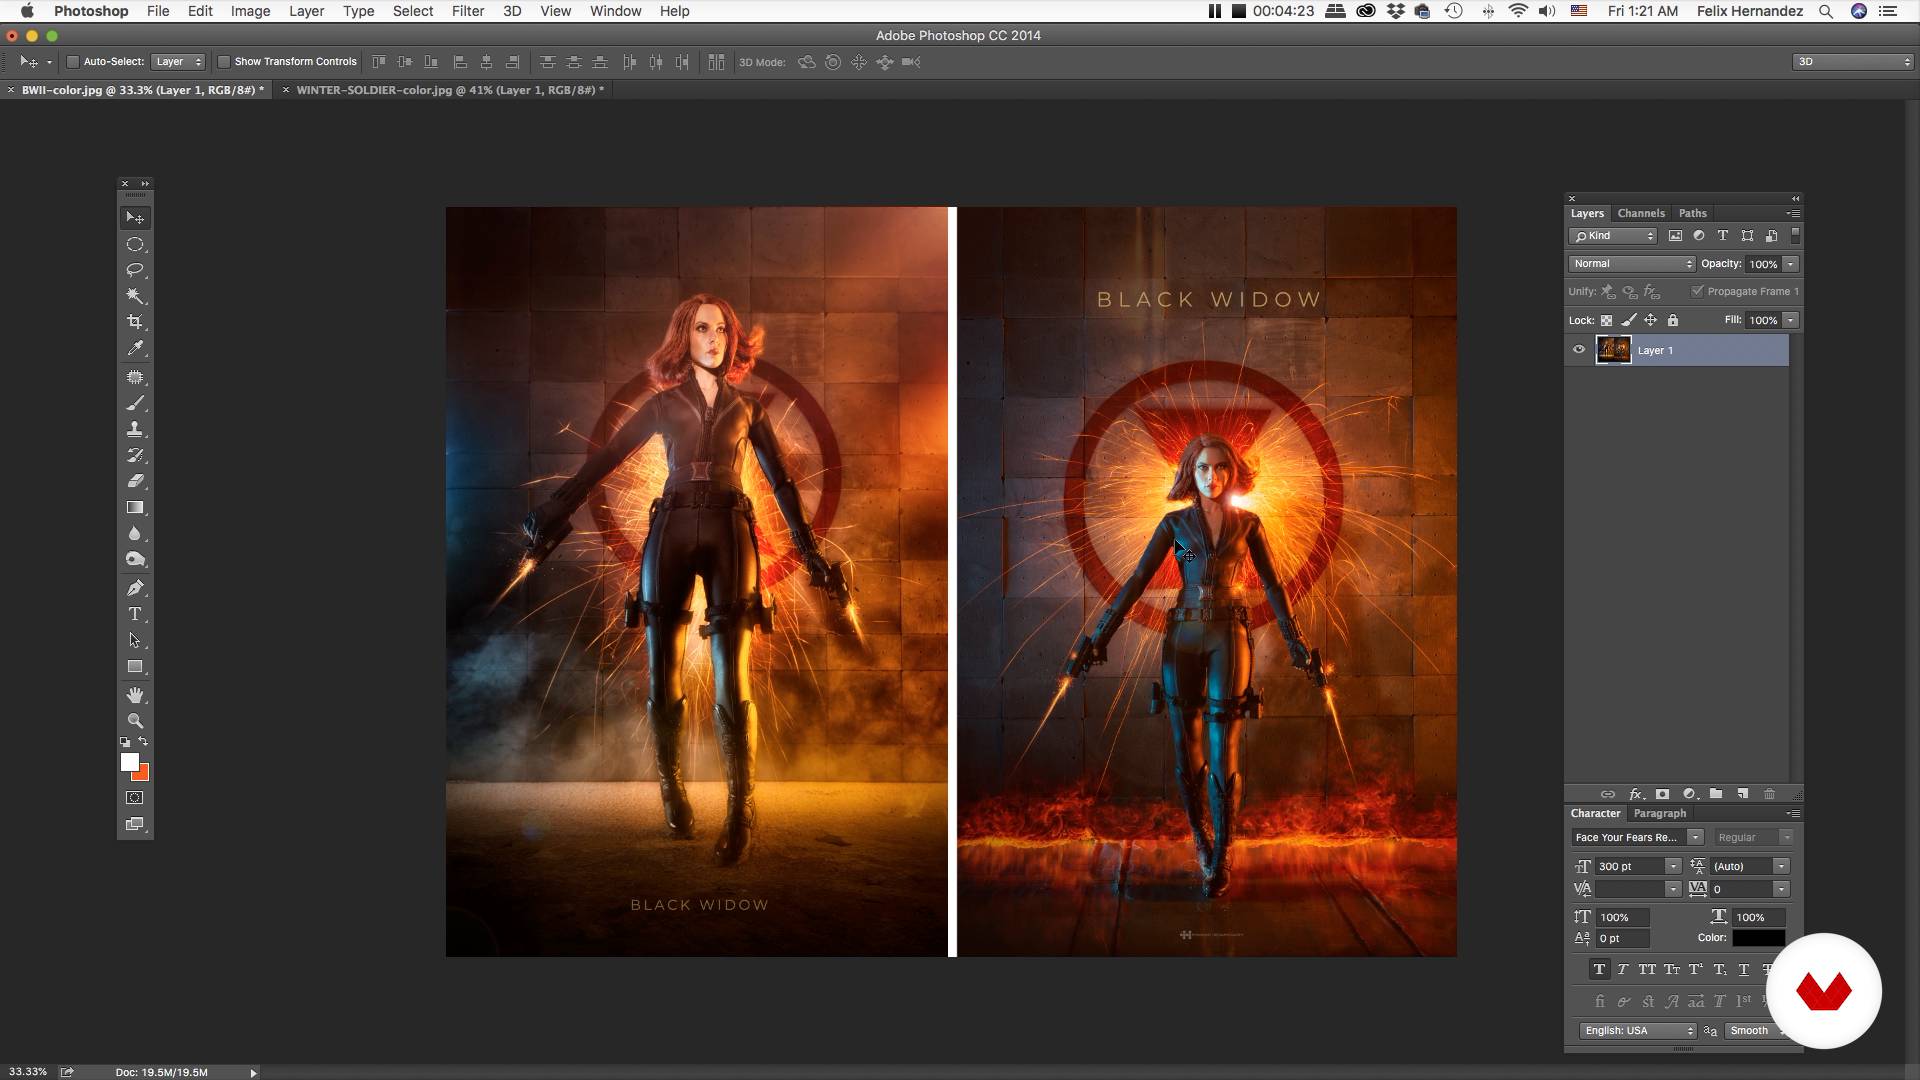
Task: Toggle lock position
Action: click(x=1650, y=321)
